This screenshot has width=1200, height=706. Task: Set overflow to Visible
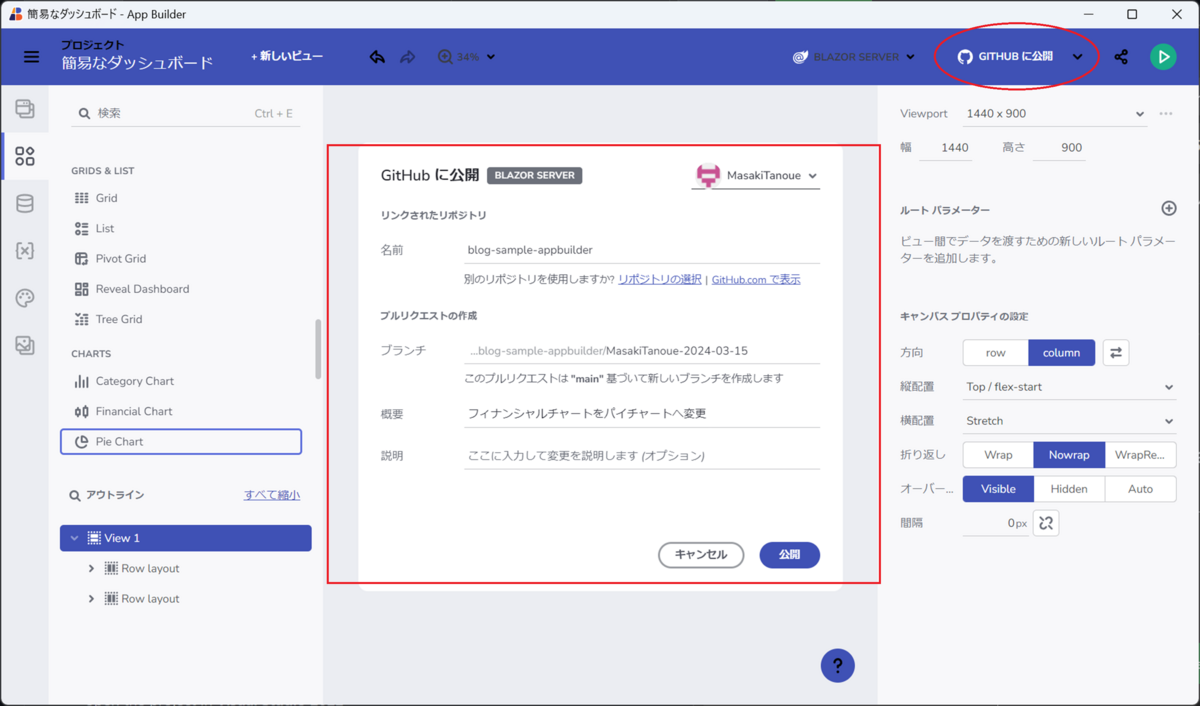(998, 489)
